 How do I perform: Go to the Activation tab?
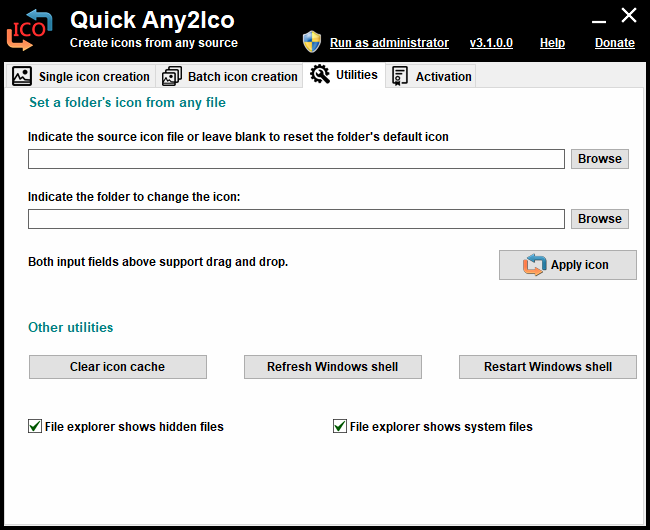pos(431,76)
